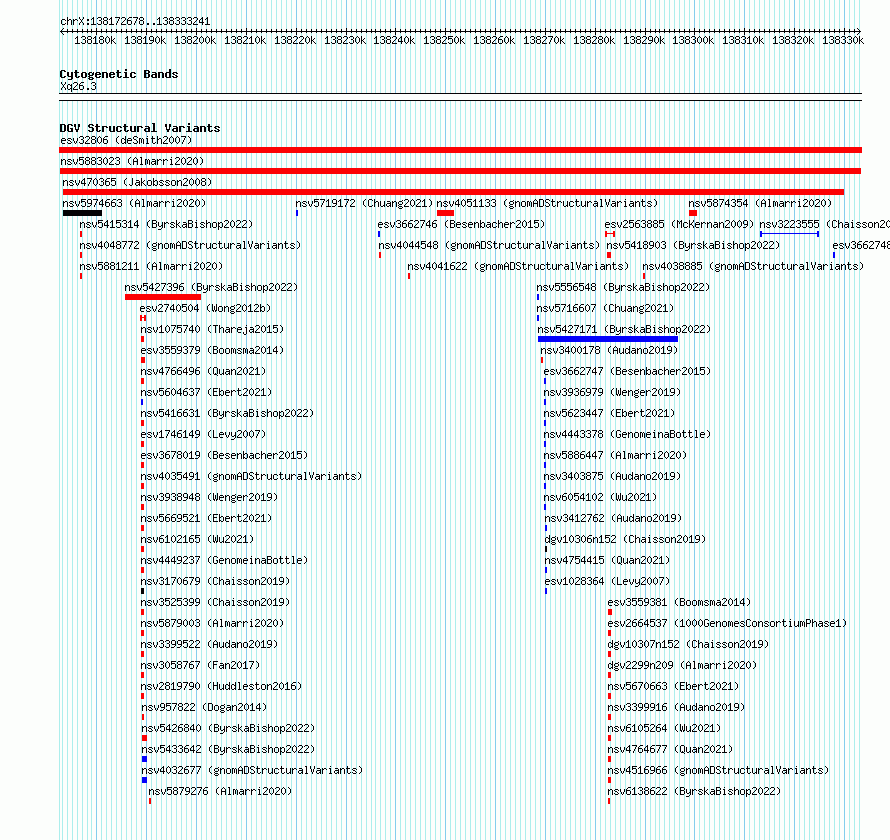Viewport: 890px width, 840px height.
Task: Open nsv470365 (Jakobsson2008) variant label
Action: tap(137, 182)
